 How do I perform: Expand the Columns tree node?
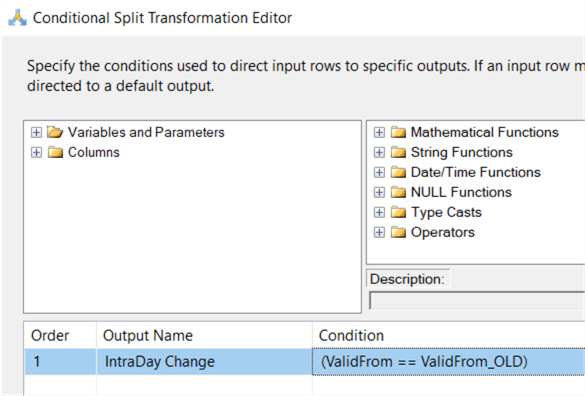(36, 152)
